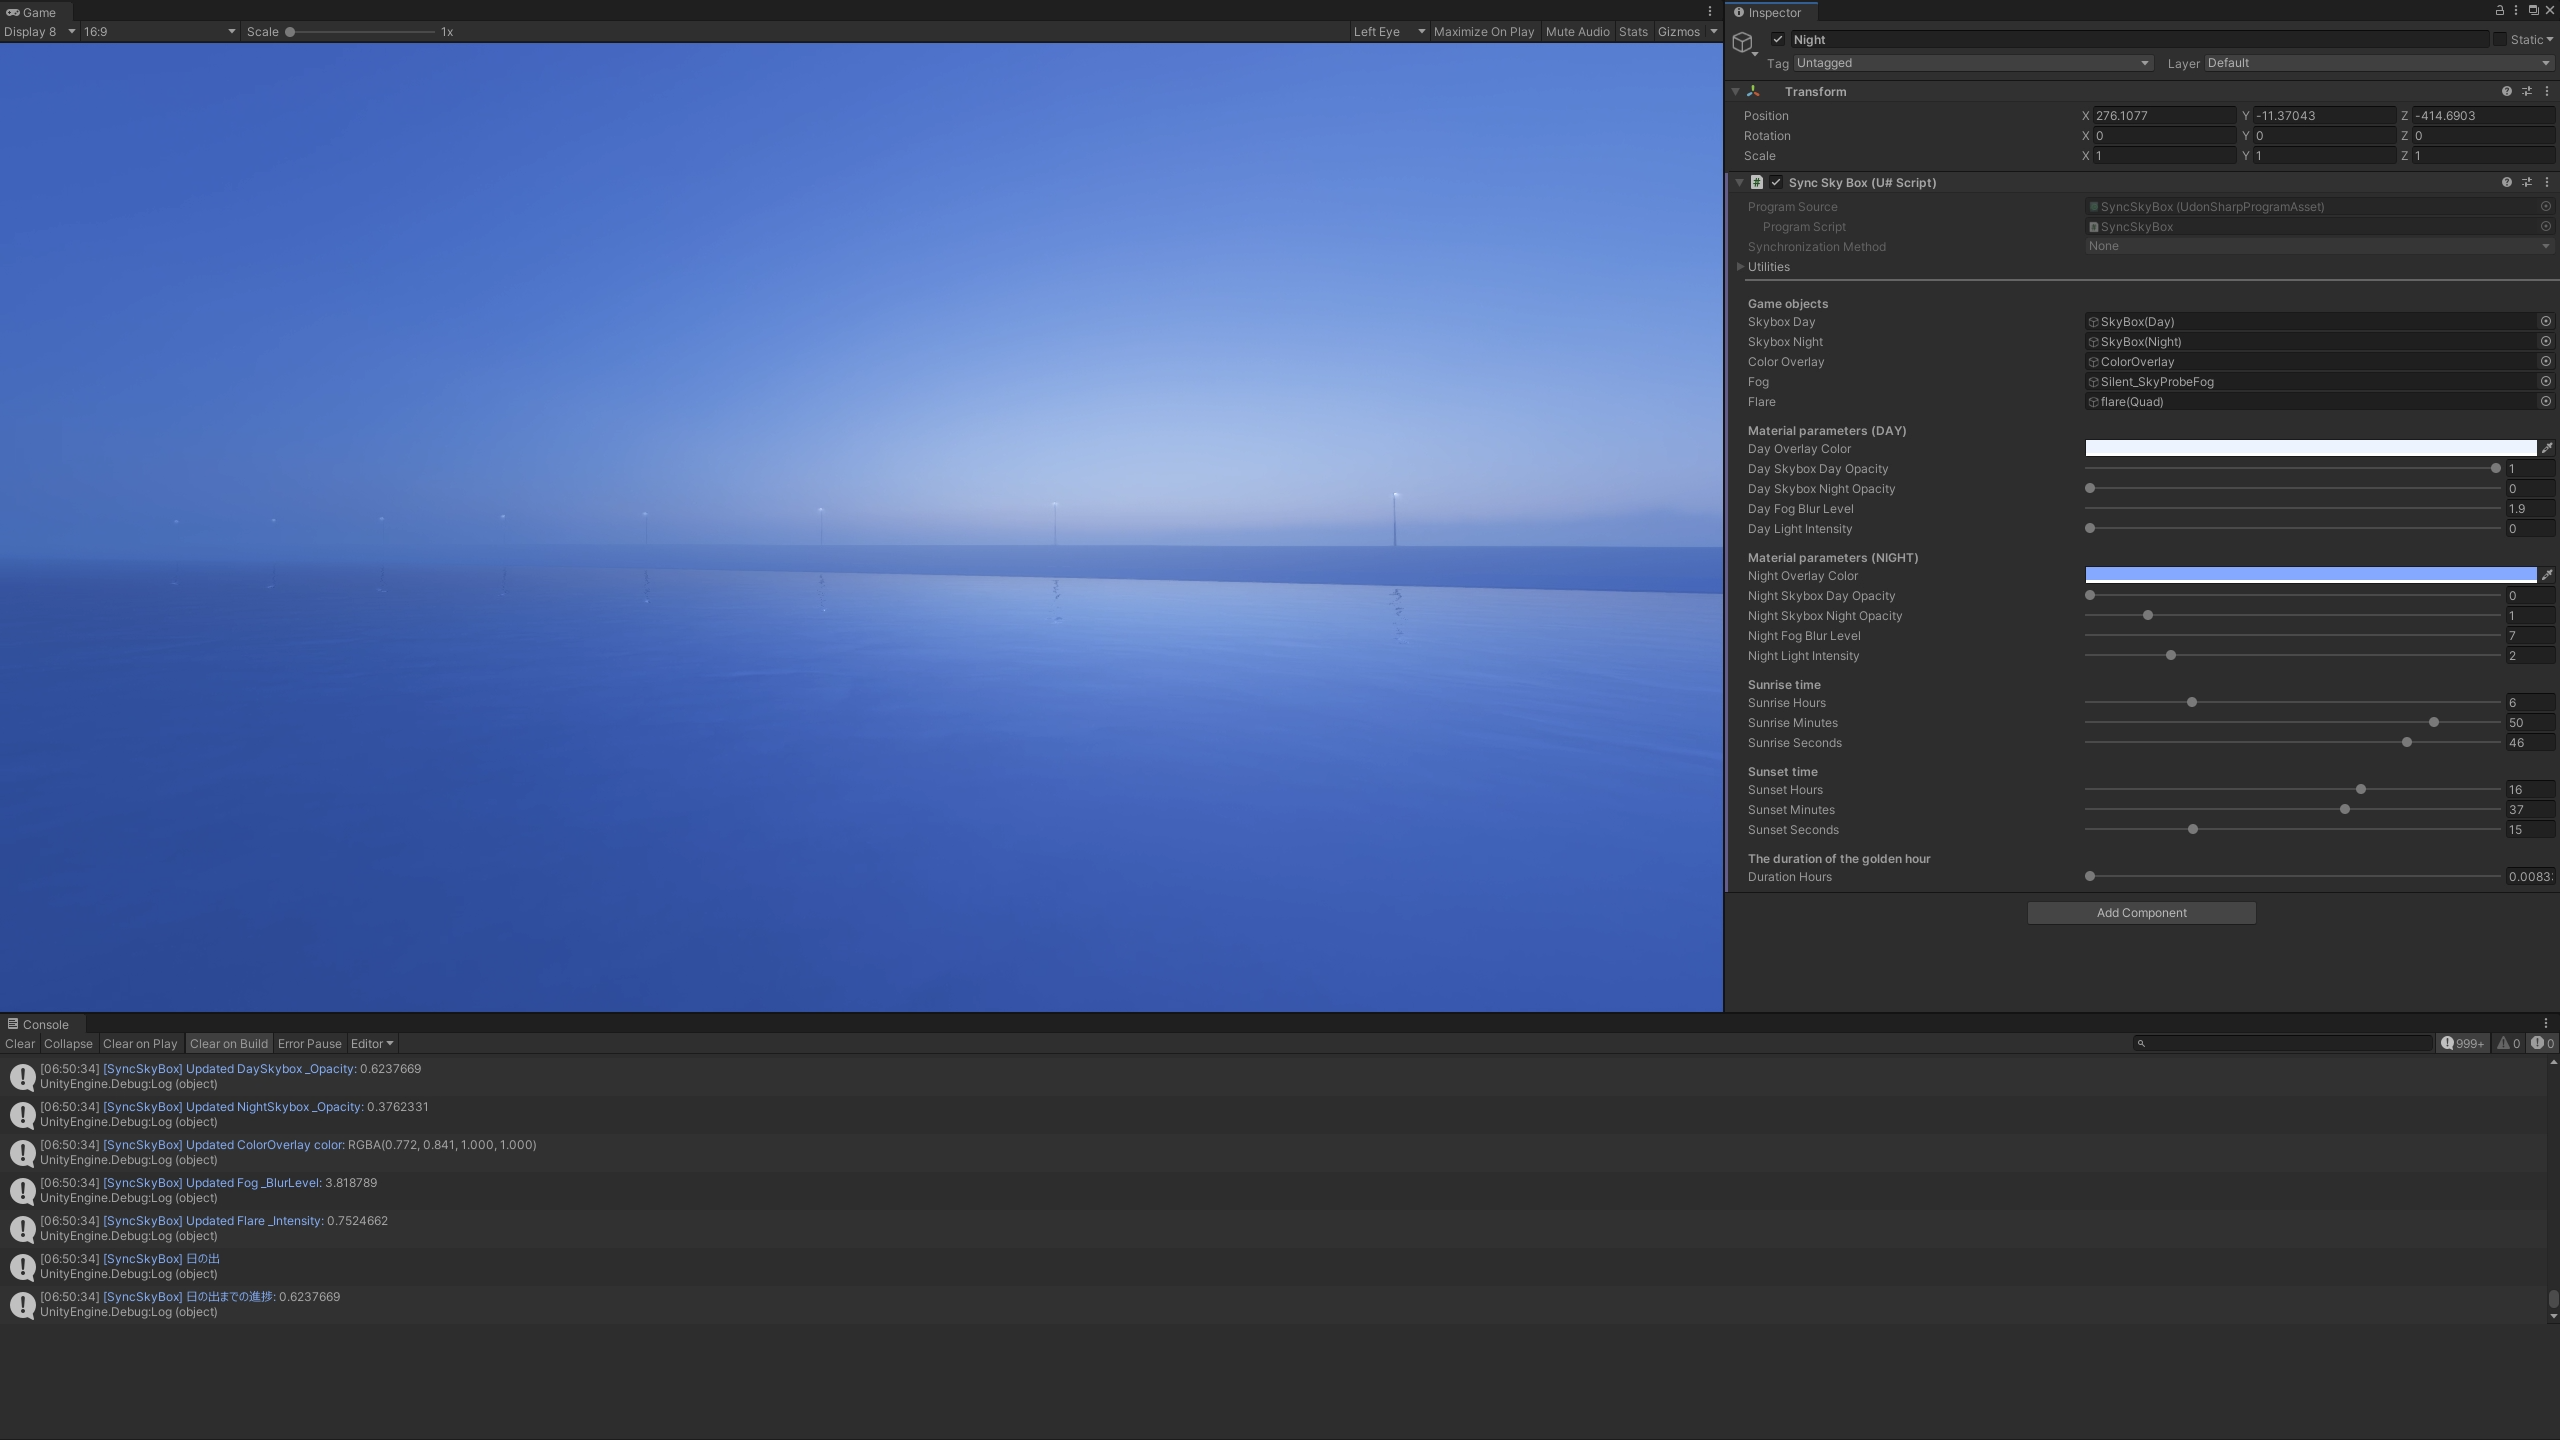Image resolution: width=2560 pixels, height=1440 pixels.
Task: Open the 16:9 aspect ratio dropdown
Action: click(x=160, y=31)
